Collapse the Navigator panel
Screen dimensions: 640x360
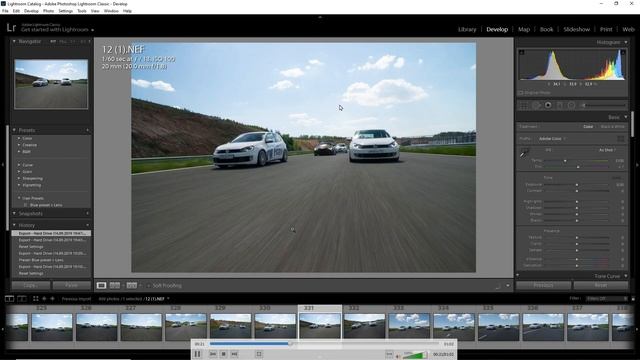(x=14, y=42)
